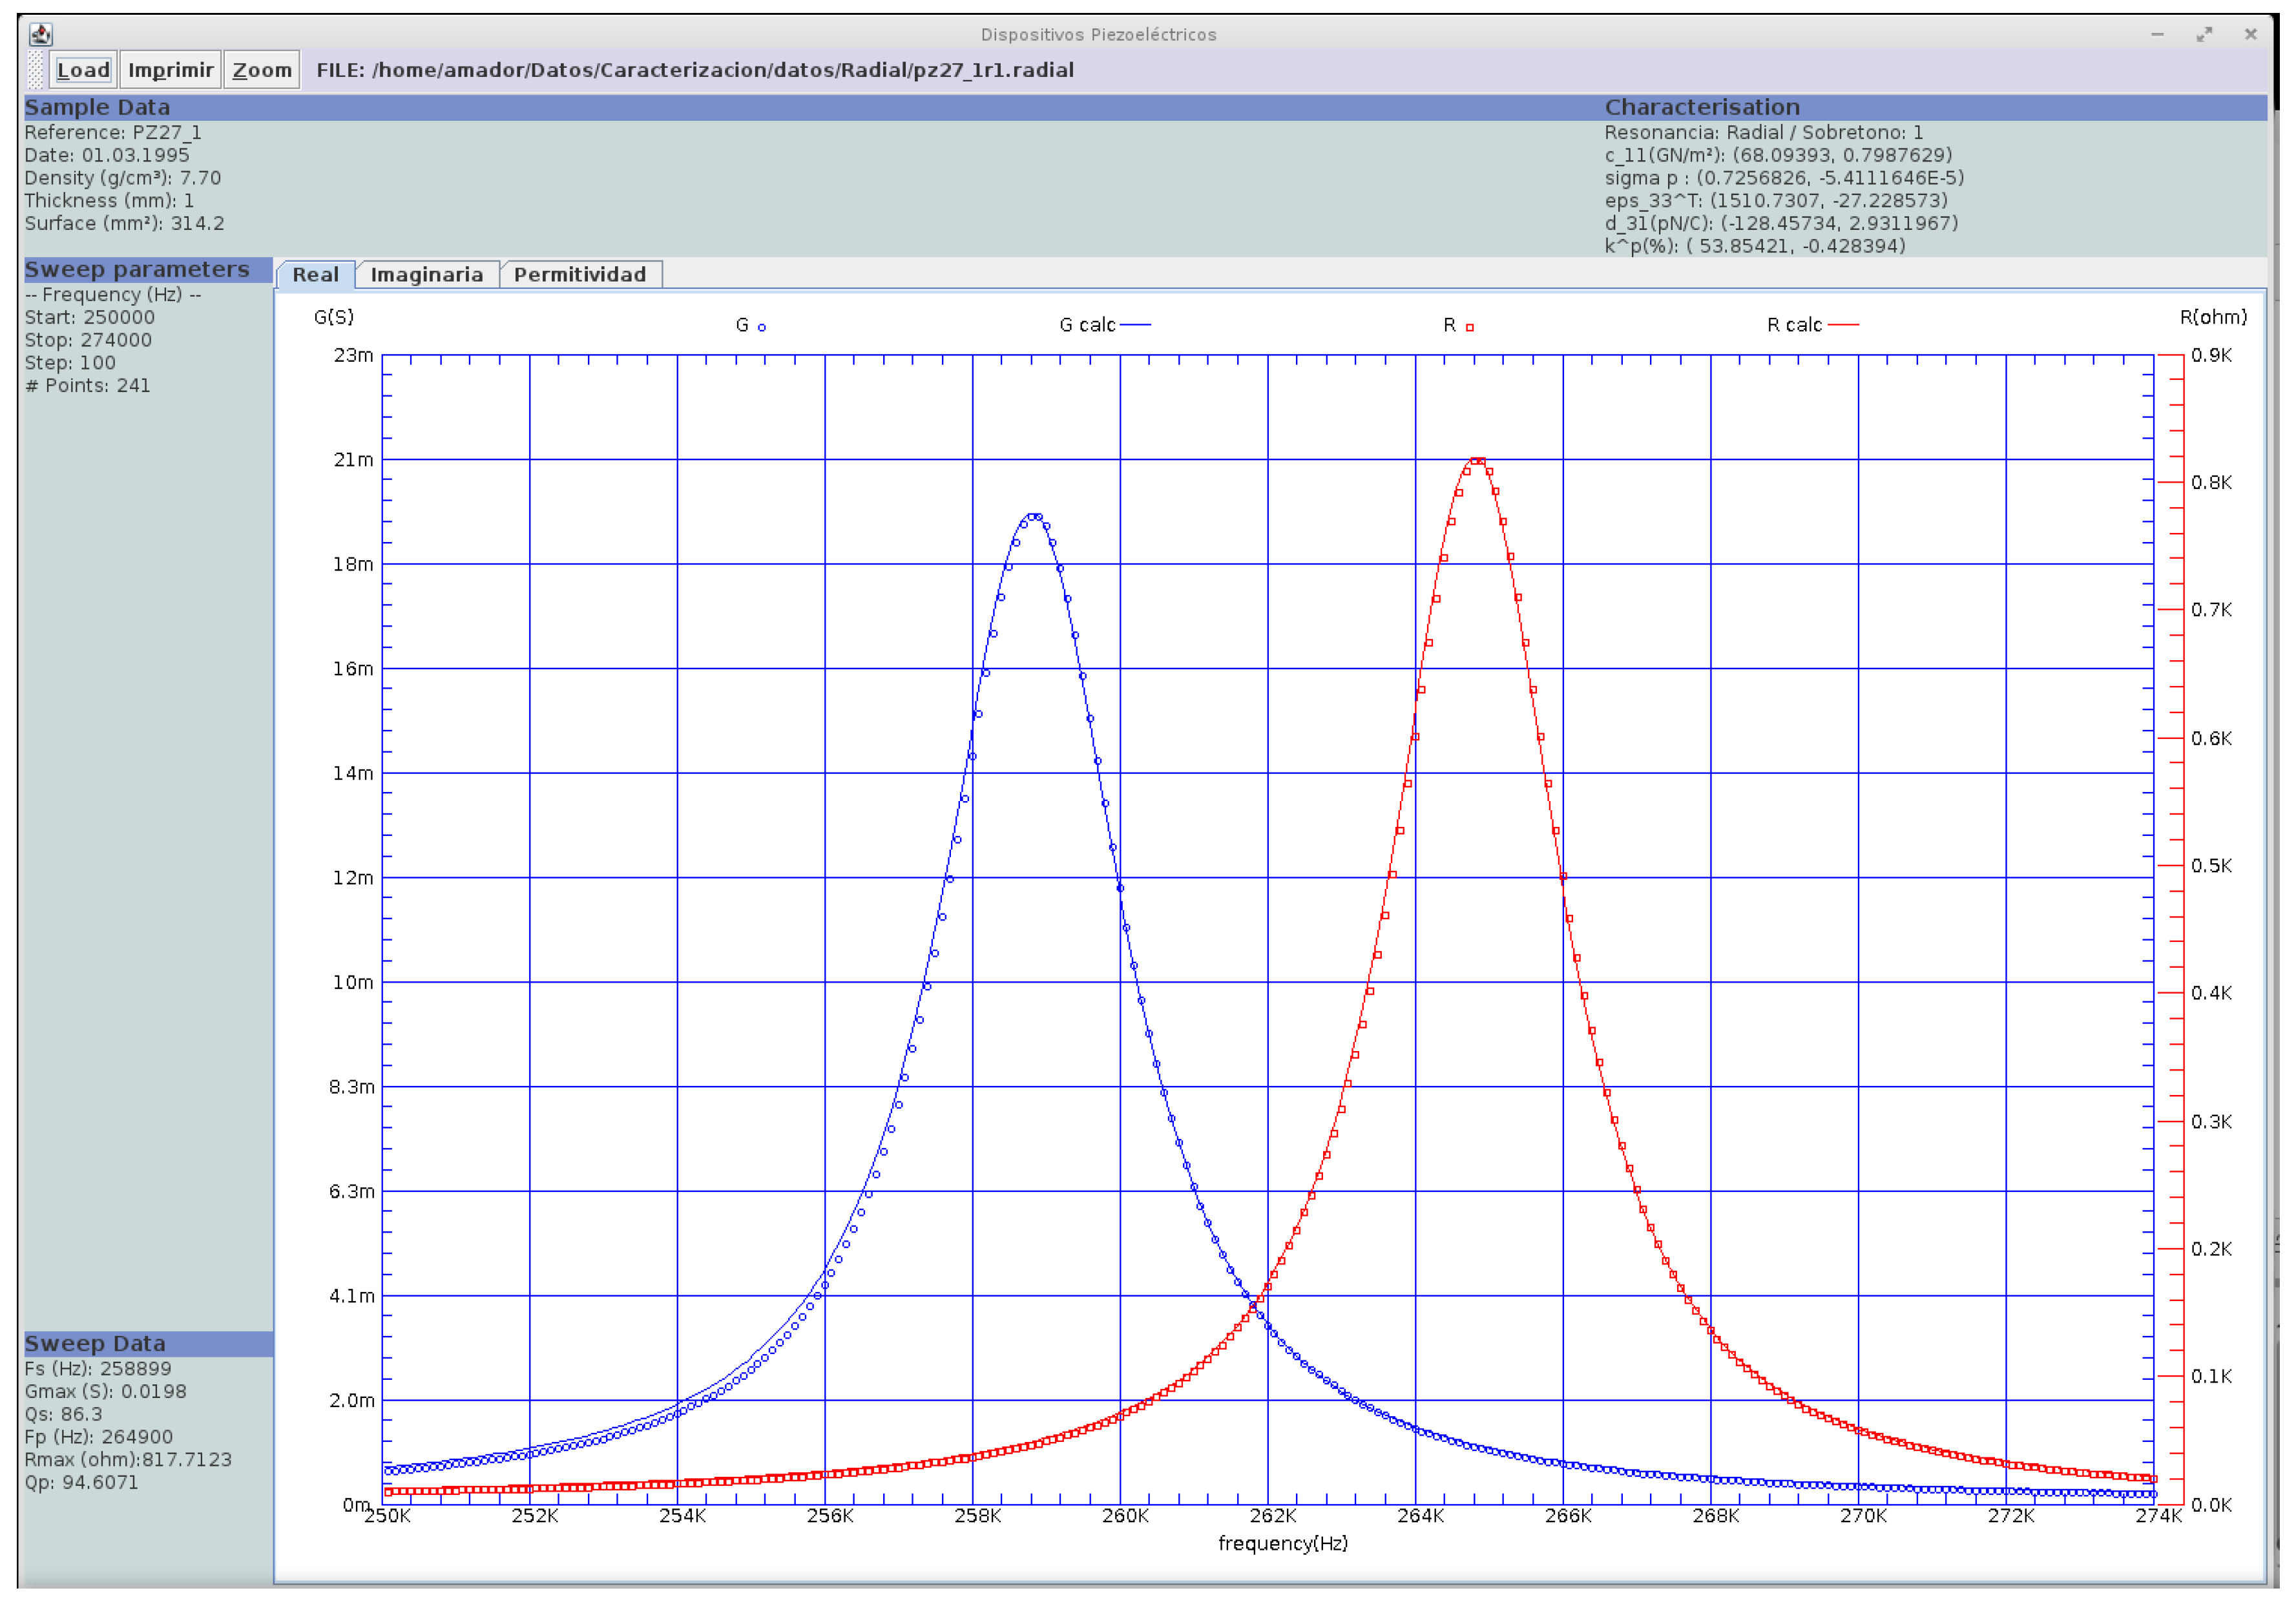Click the dotted toolbar drag handle
2296x1606 pixels.
tap(37, 69)
